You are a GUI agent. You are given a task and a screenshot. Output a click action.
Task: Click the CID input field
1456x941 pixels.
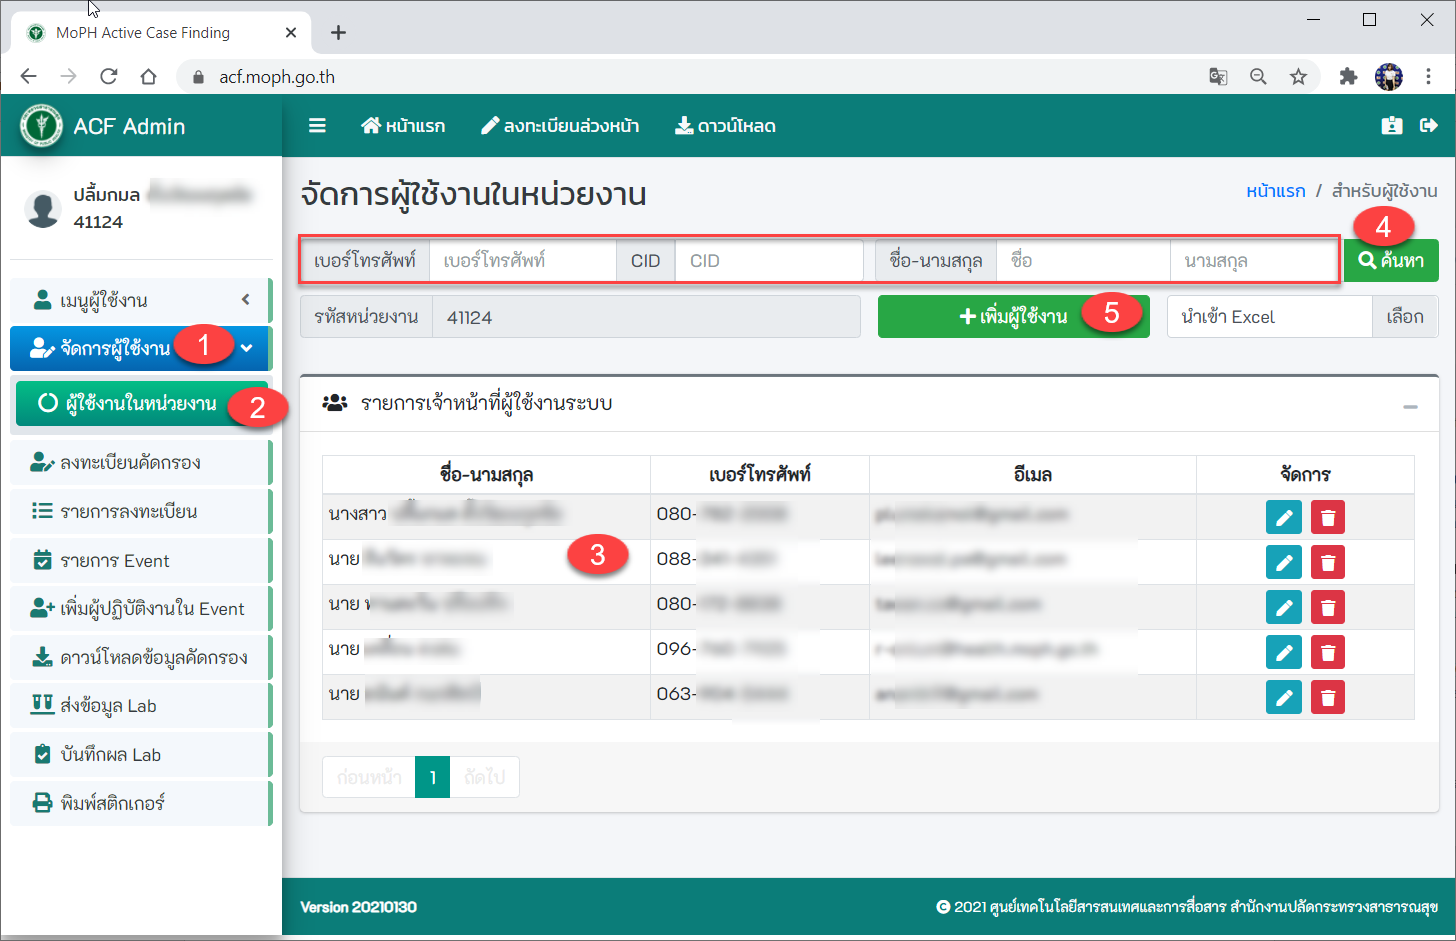point(768,260)
